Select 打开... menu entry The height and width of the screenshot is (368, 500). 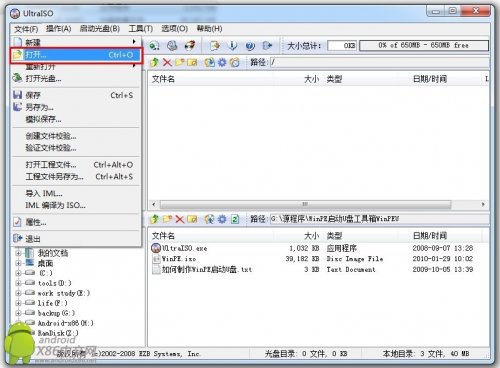[76, 55]
